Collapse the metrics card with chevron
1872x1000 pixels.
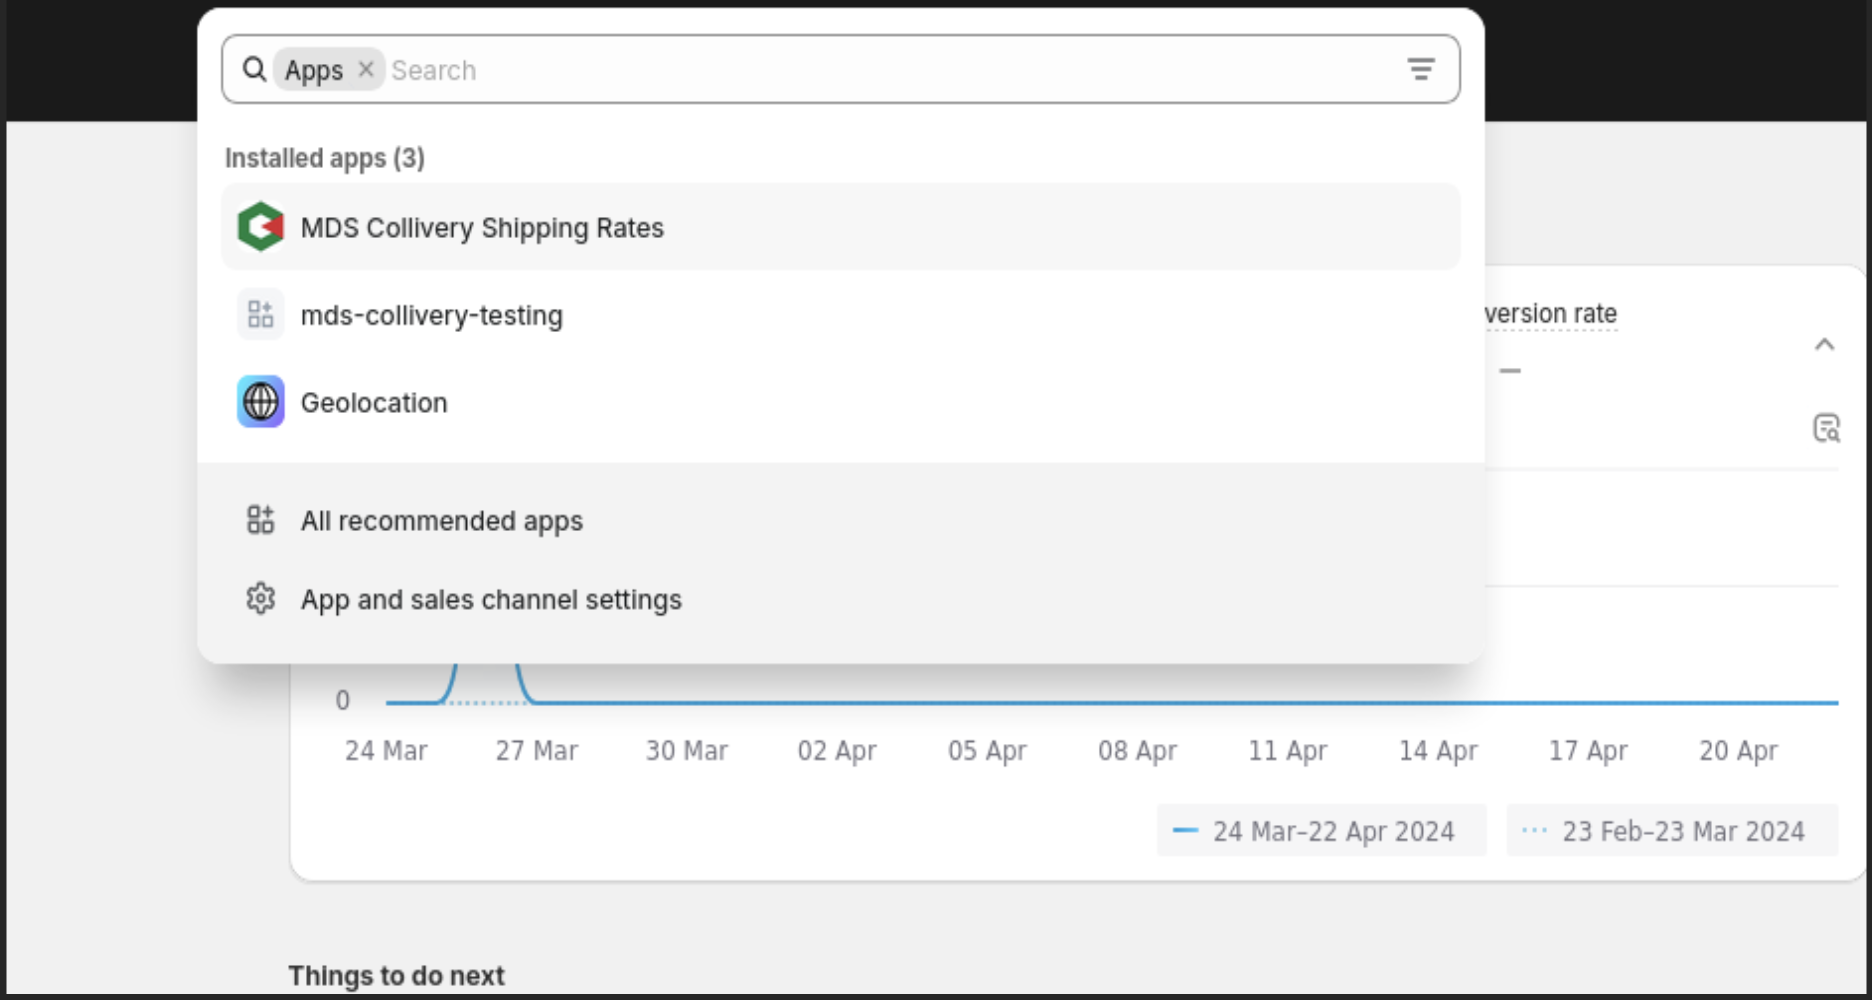[1824, 345]
